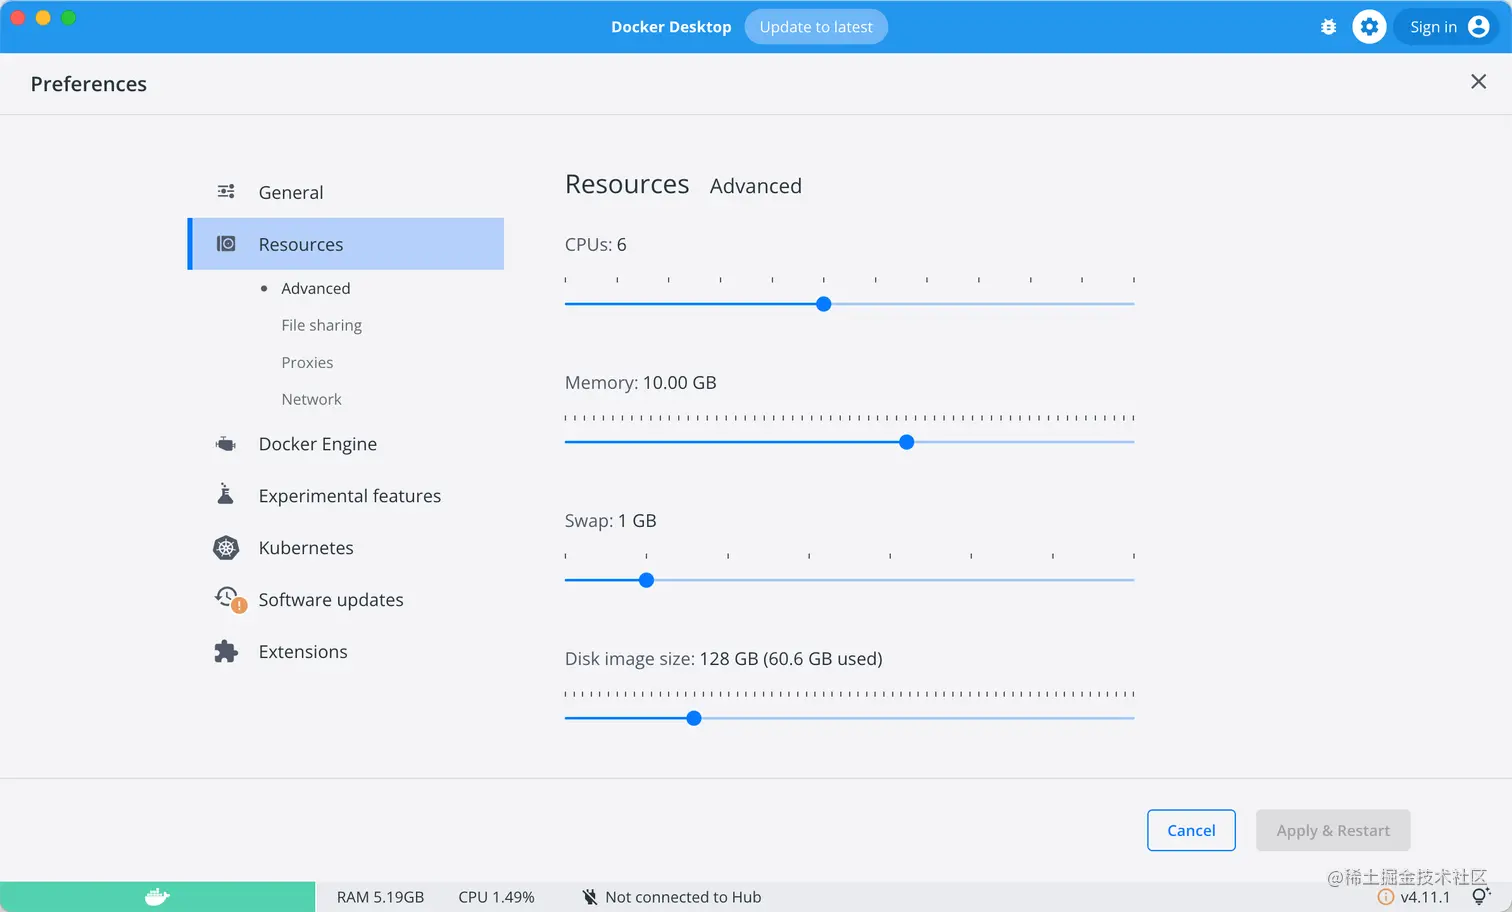Click the 'Memory: 10.00 GB' label

tap(641, 382)
